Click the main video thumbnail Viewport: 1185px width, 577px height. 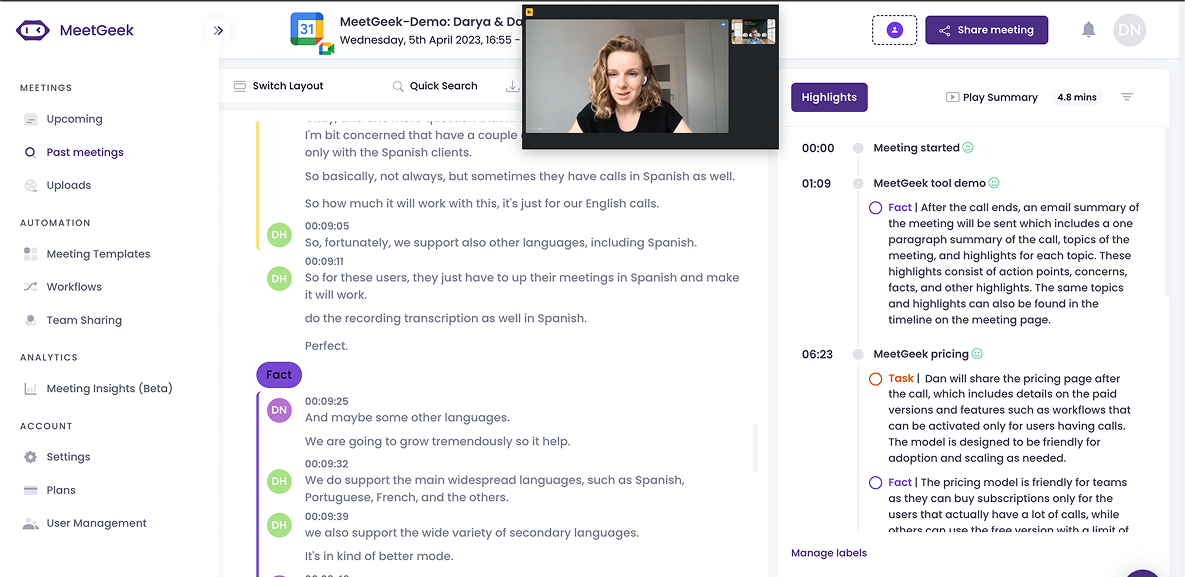click(627, 76)
